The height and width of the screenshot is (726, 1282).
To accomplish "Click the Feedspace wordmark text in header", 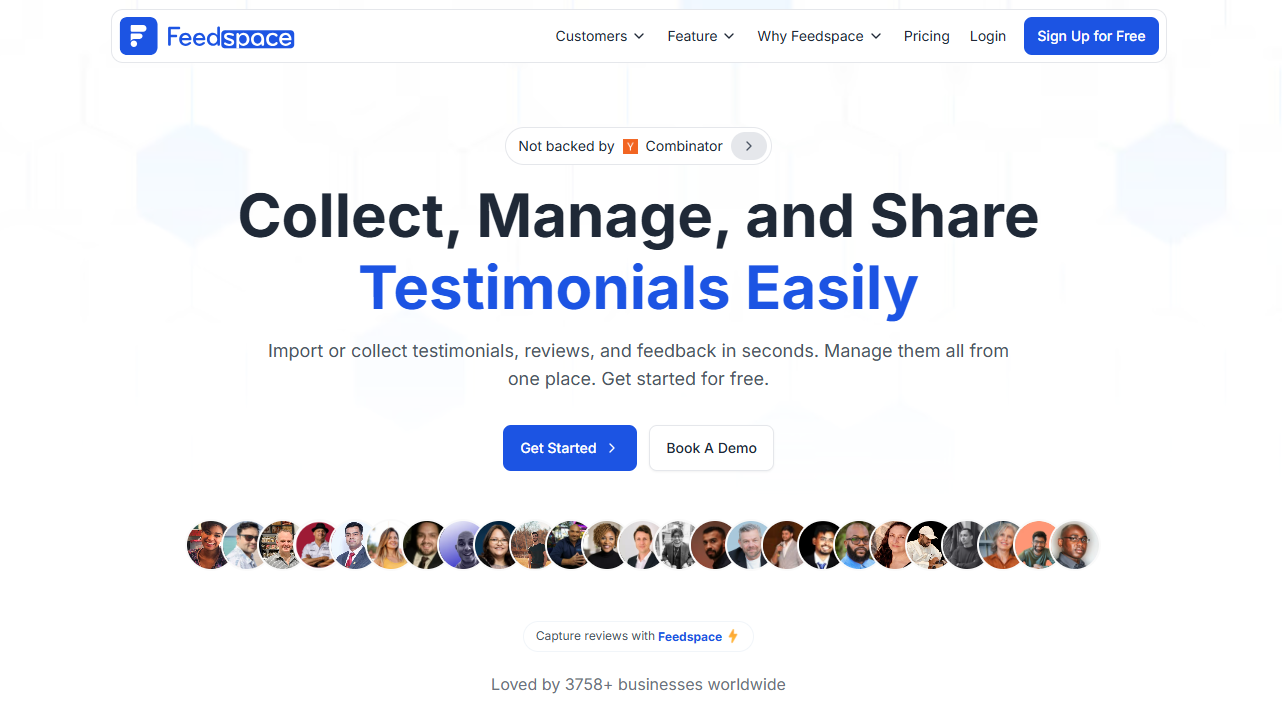I will (x=230, y=37).
